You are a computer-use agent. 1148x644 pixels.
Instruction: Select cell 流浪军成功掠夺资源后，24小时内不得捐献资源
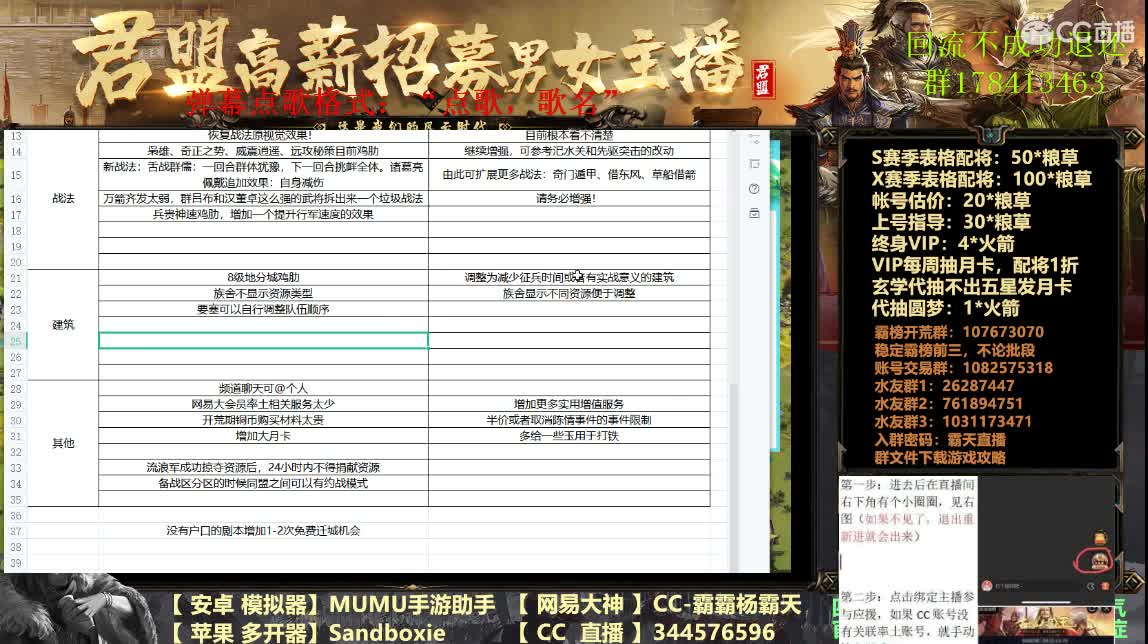click(x=264, y=468)
